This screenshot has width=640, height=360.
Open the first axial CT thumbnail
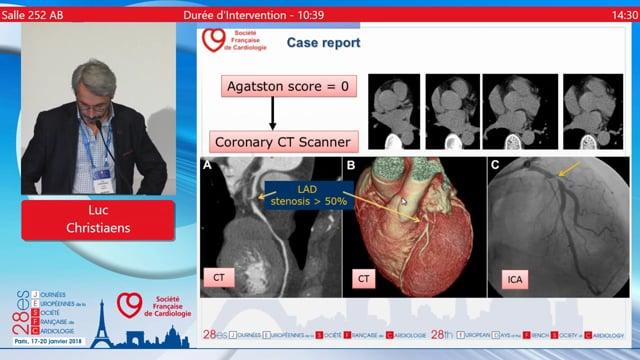coord(394,111)
